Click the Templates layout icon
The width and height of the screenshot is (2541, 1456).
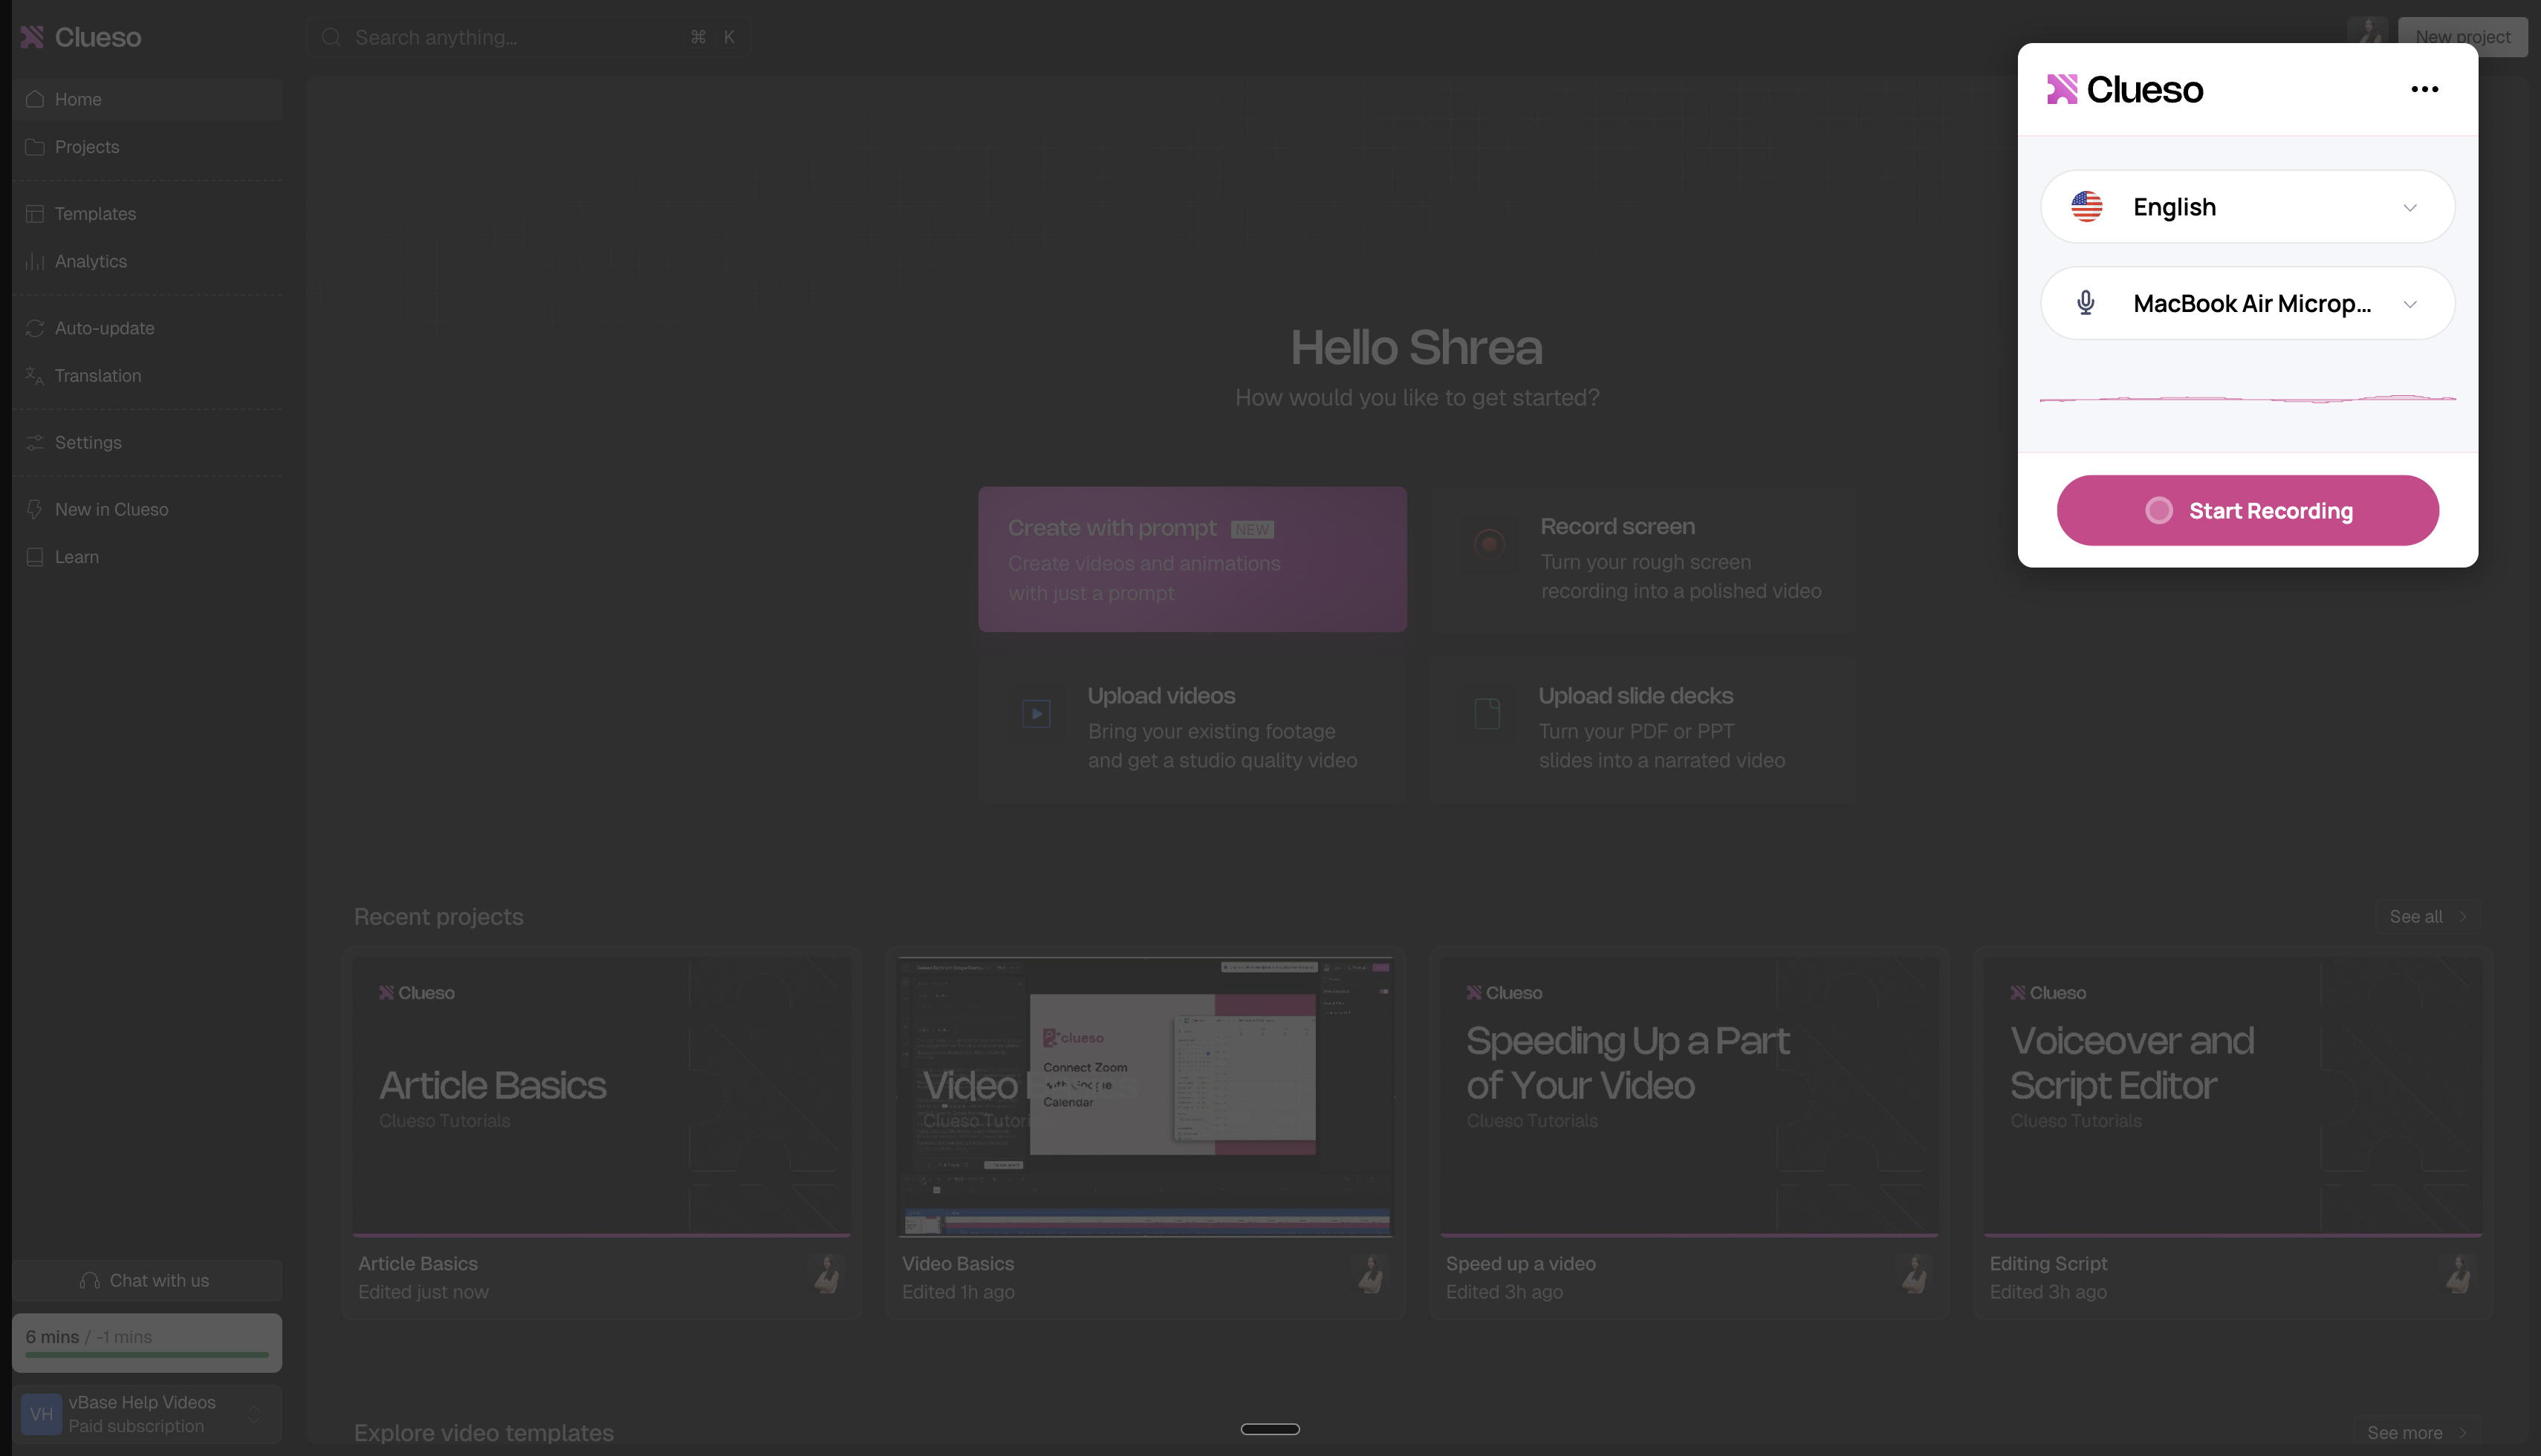click(35, 214)
